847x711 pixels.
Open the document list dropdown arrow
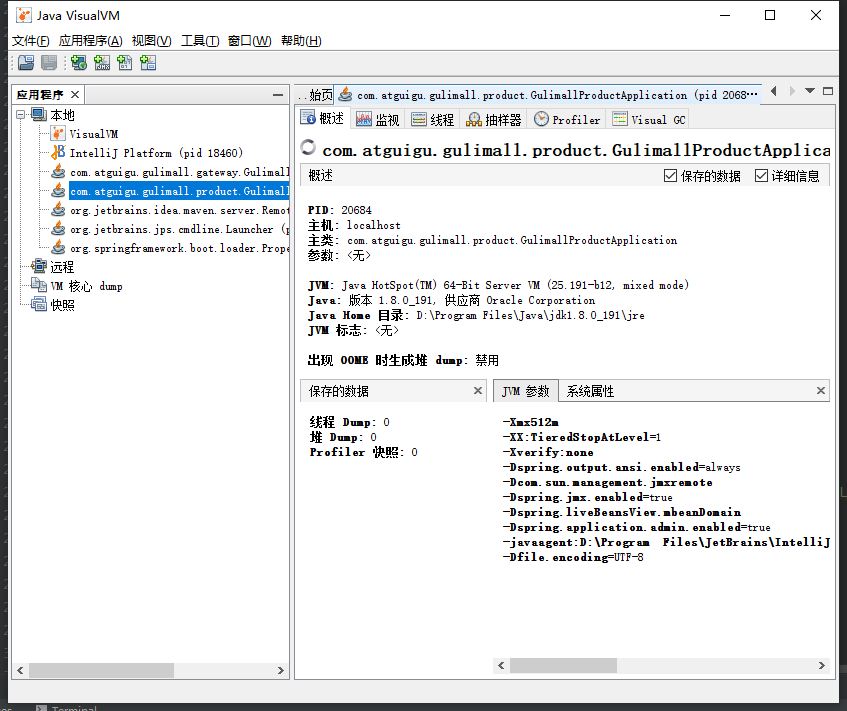click(810, 91)
